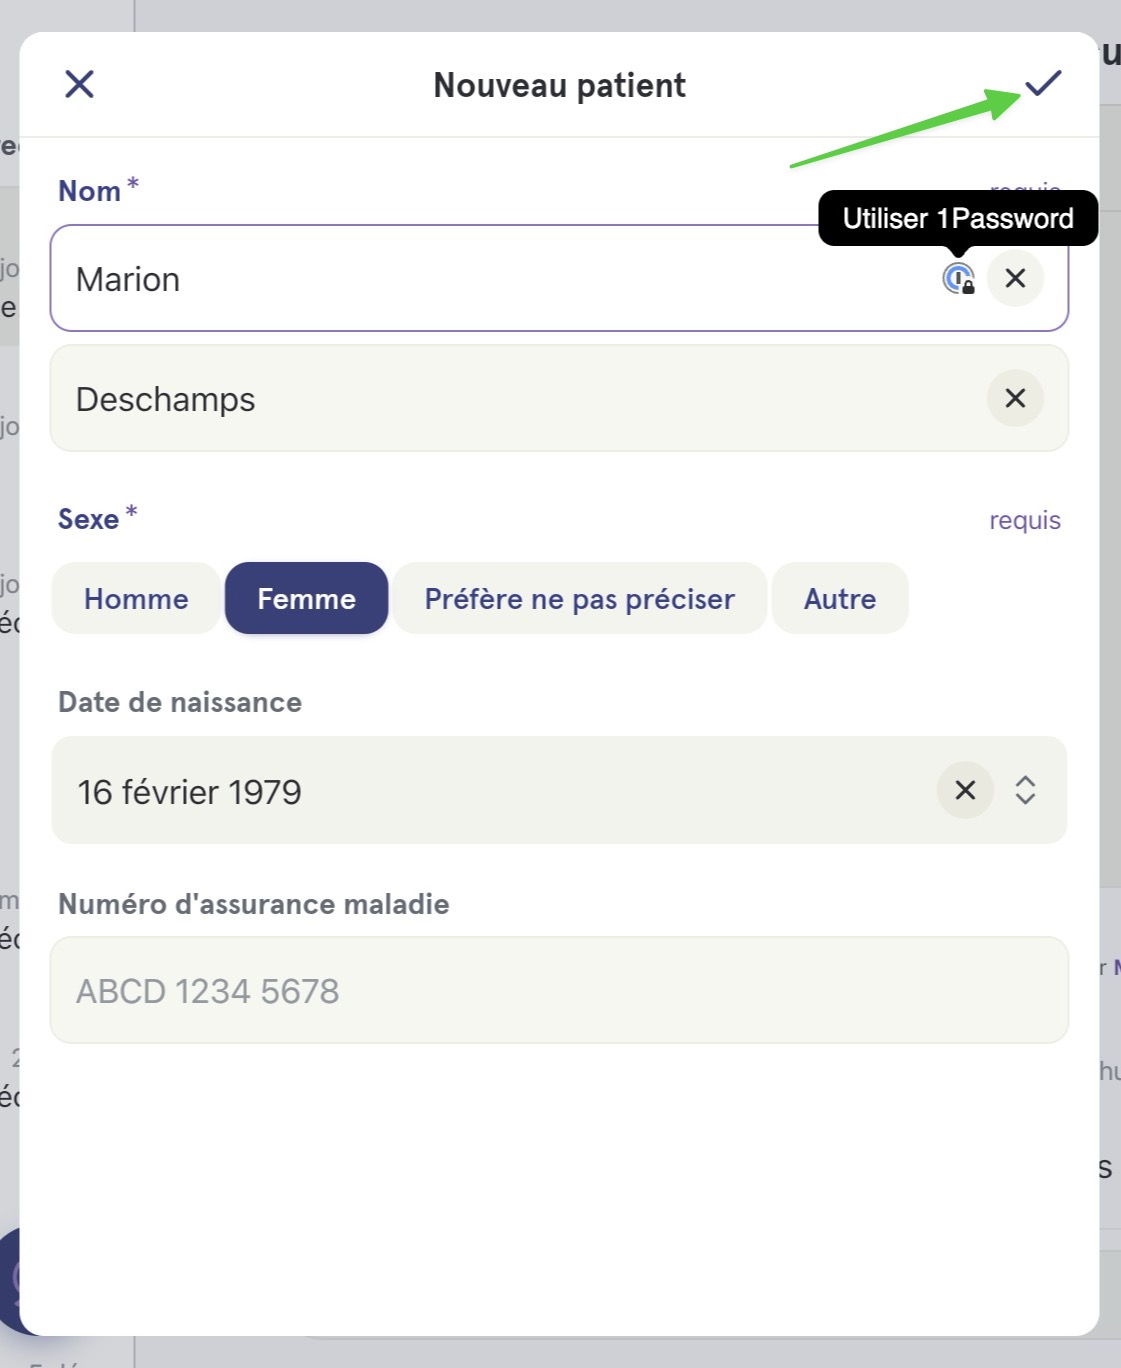Click the Numéro d'assurance maladie label
This screenshot has width=1121, height=1368.
coord(254,904)
